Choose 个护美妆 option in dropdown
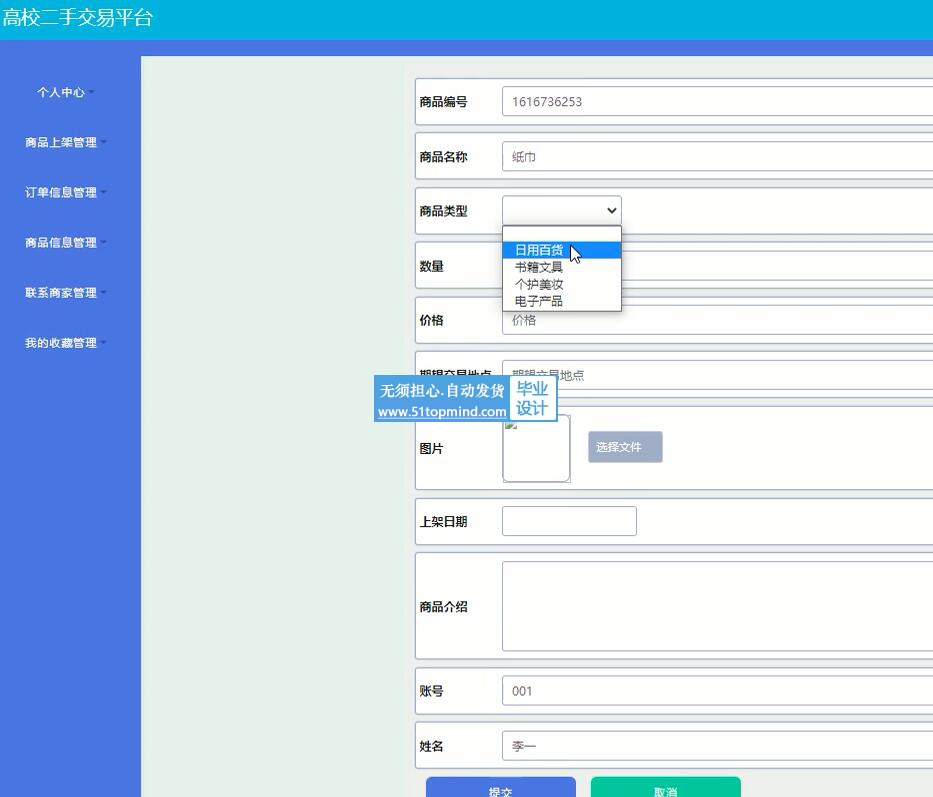Viewport: 933px width, 797px height. 562,285
